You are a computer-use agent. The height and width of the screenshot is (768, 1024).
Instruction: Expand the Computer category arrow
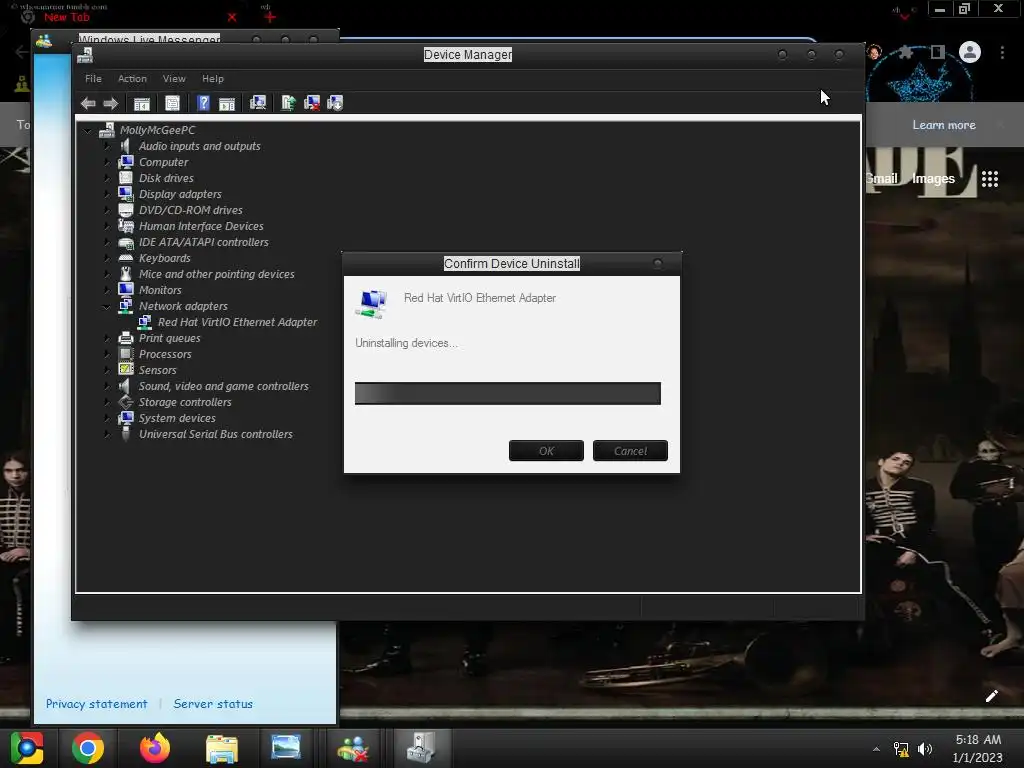point(107,163)
